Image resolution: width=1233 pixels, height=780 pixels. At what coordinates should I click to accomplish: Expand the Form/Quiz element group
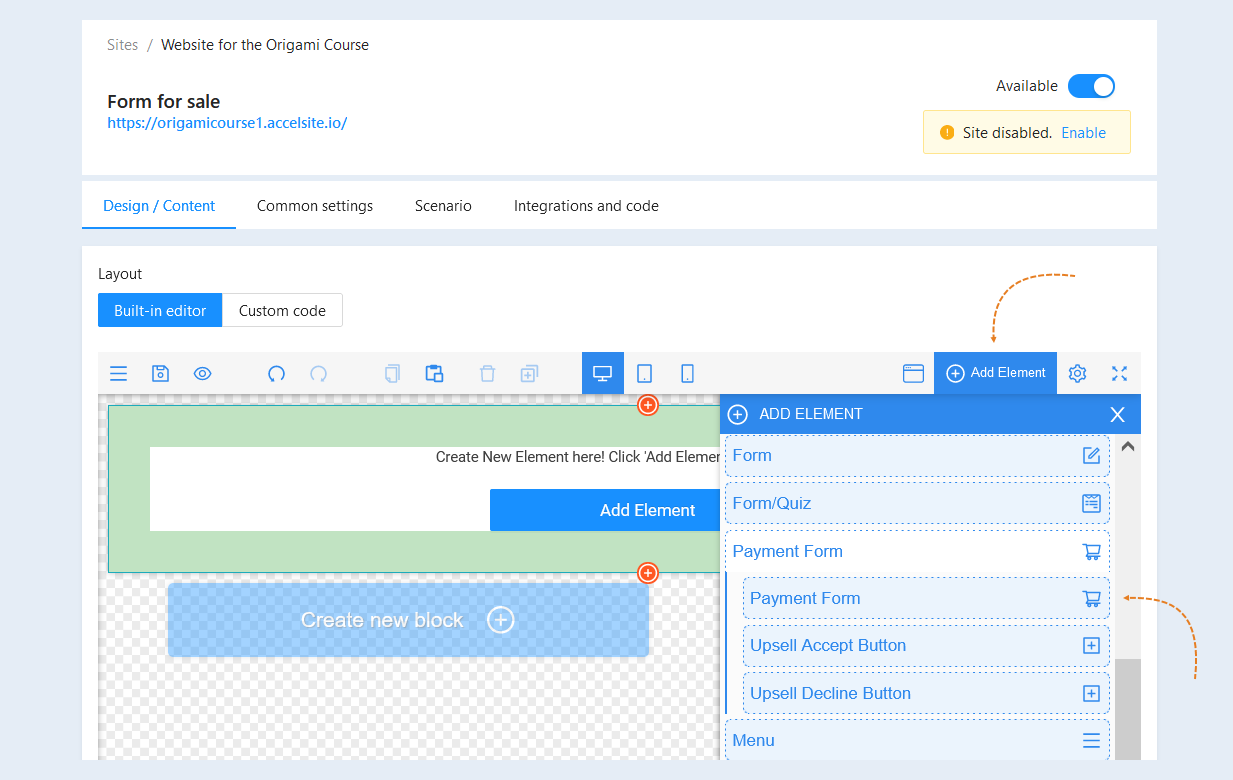917,503
